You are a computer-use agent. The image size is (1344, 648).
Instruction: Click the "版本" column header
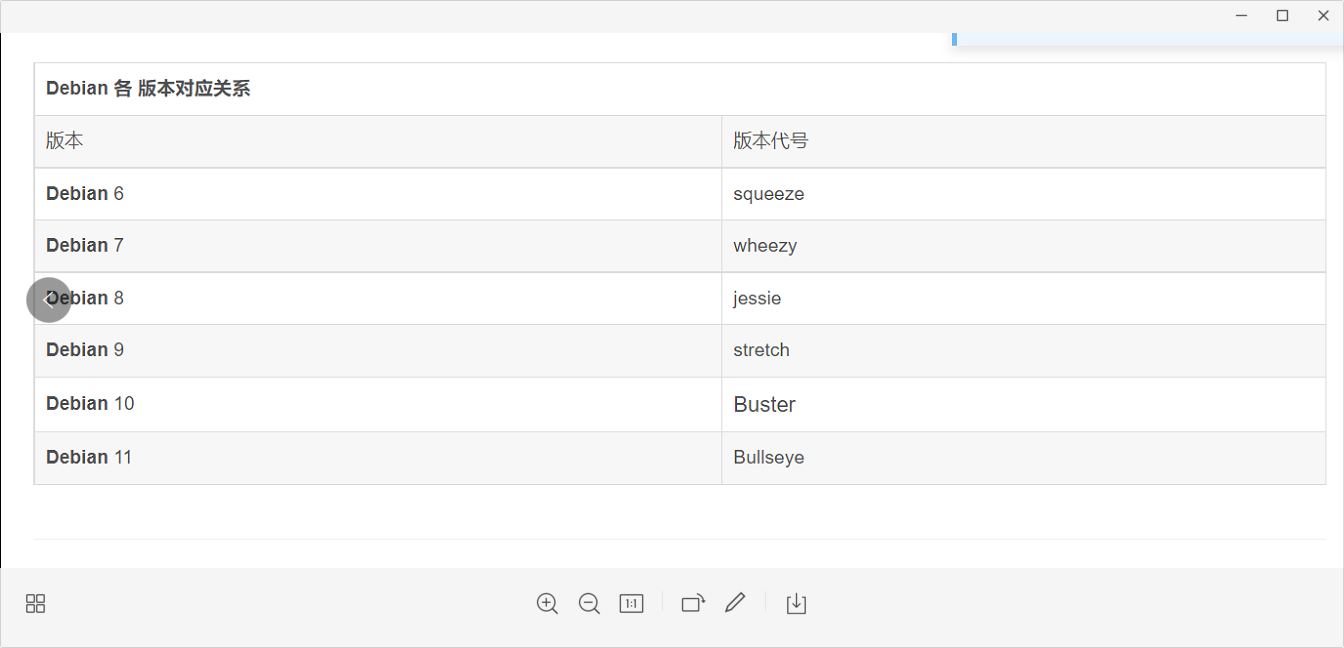[x=378, y=141]
